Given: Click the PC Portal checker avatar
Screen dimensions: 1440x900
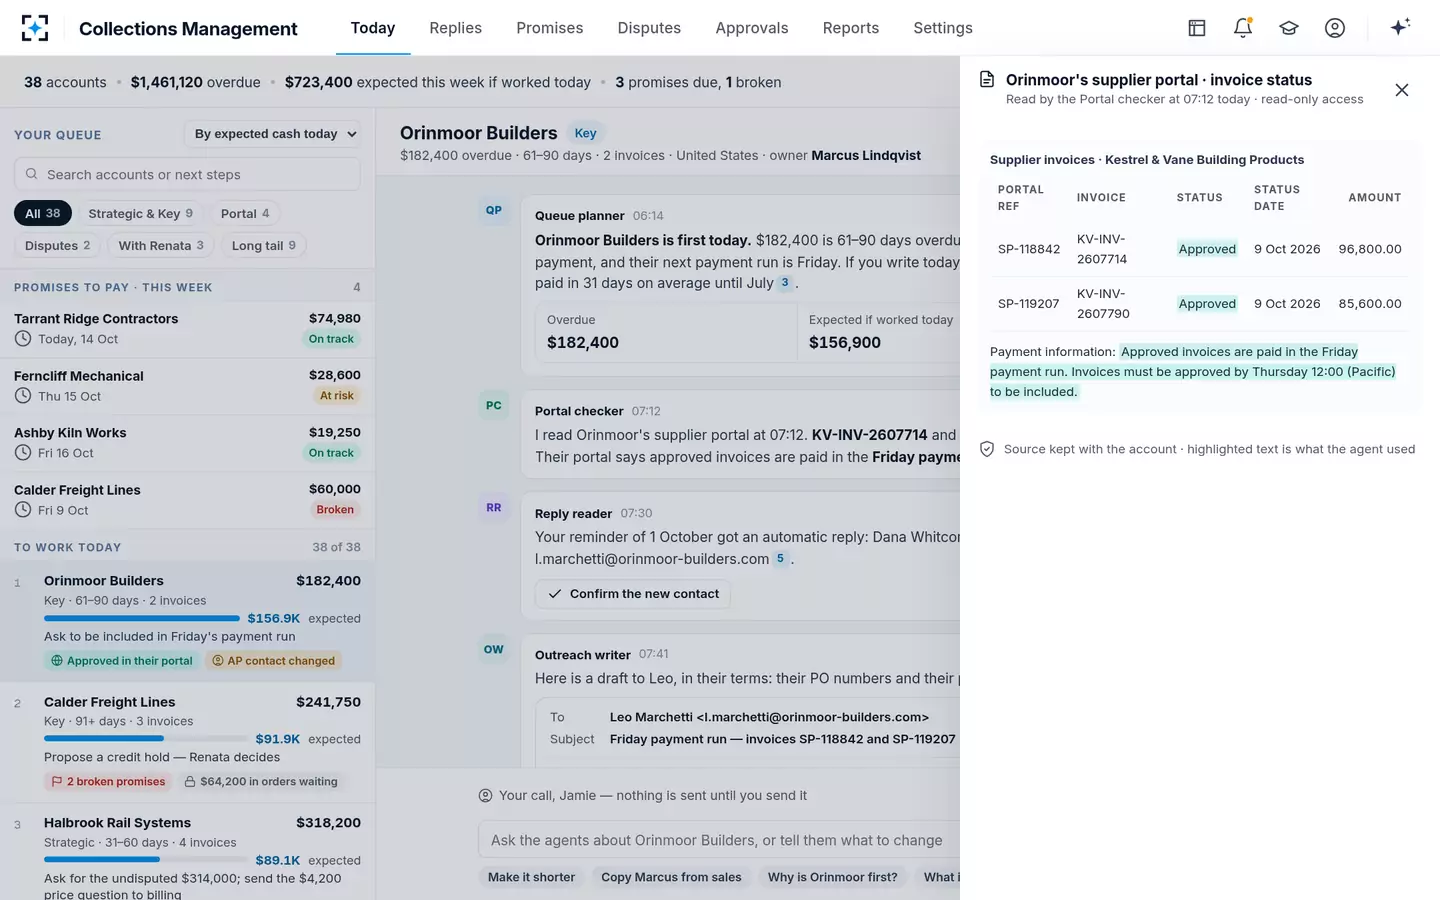Looking at the screenshot, I should 494,405.
